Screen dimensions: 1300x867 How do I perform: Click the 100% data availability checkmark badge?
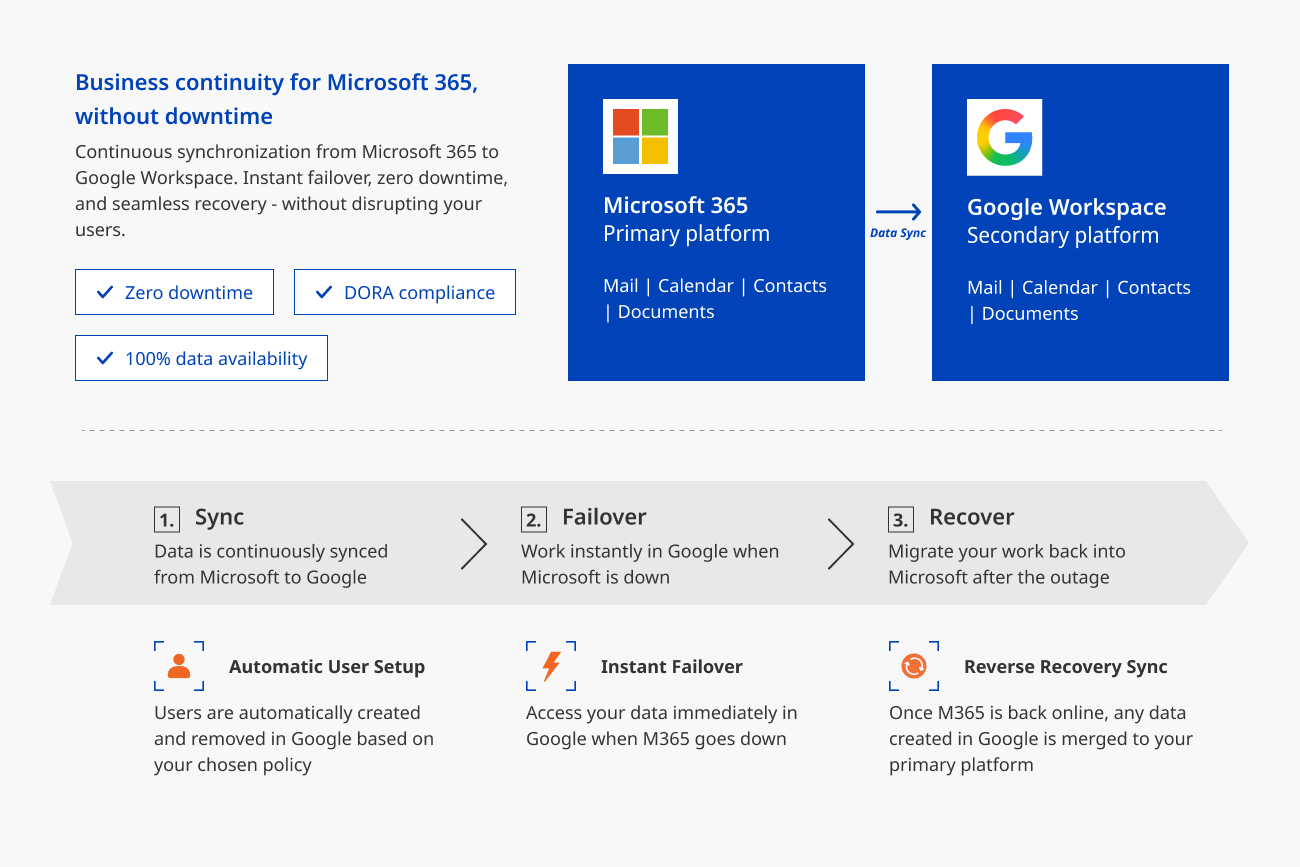(x=201, y=358)
